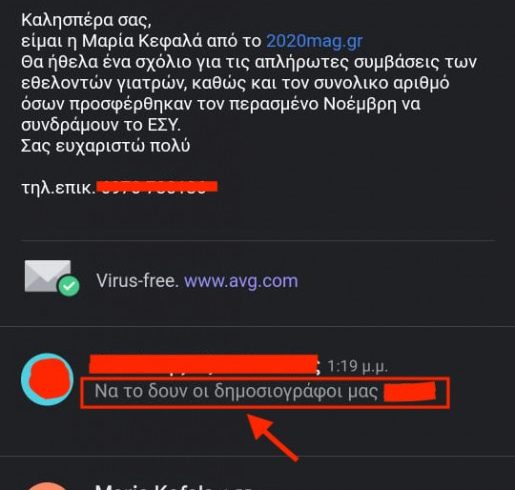Tap the "τηλ.επικ." label
This screenshot has height=490, width=515.
point(58,188)
